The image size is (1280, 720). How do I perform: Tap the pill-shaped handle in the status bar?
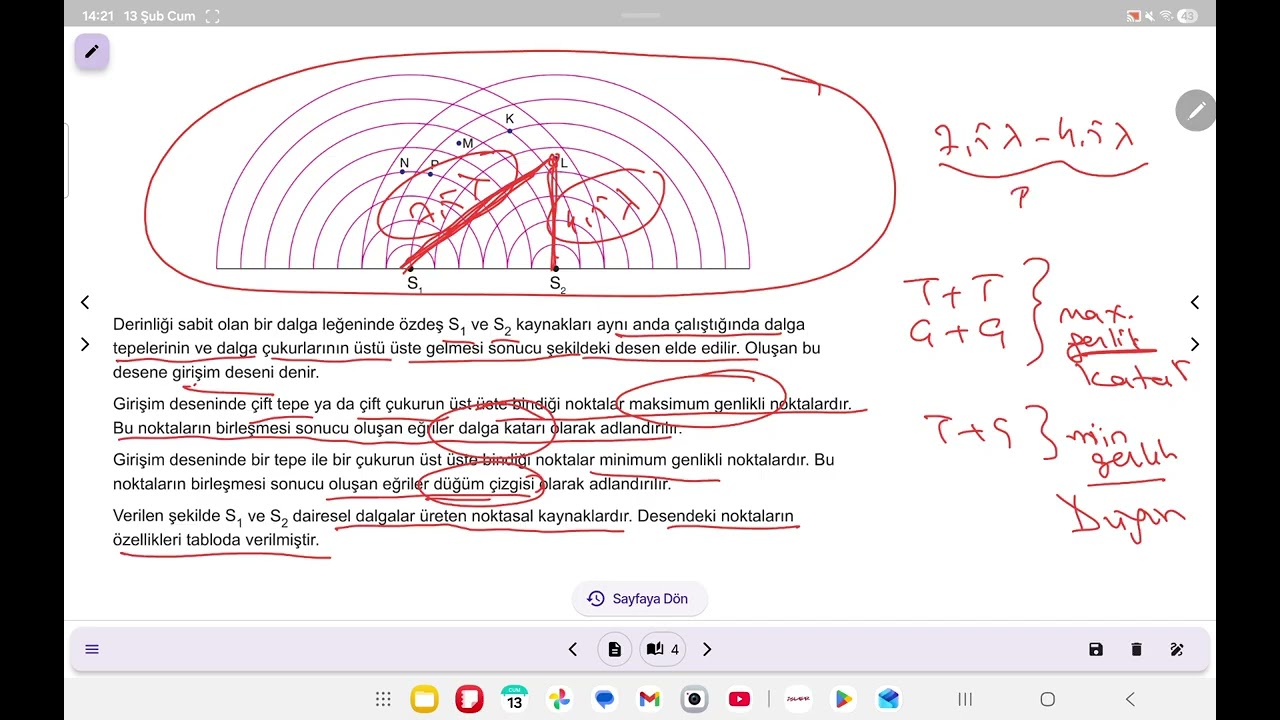click(x=640, y=15)
